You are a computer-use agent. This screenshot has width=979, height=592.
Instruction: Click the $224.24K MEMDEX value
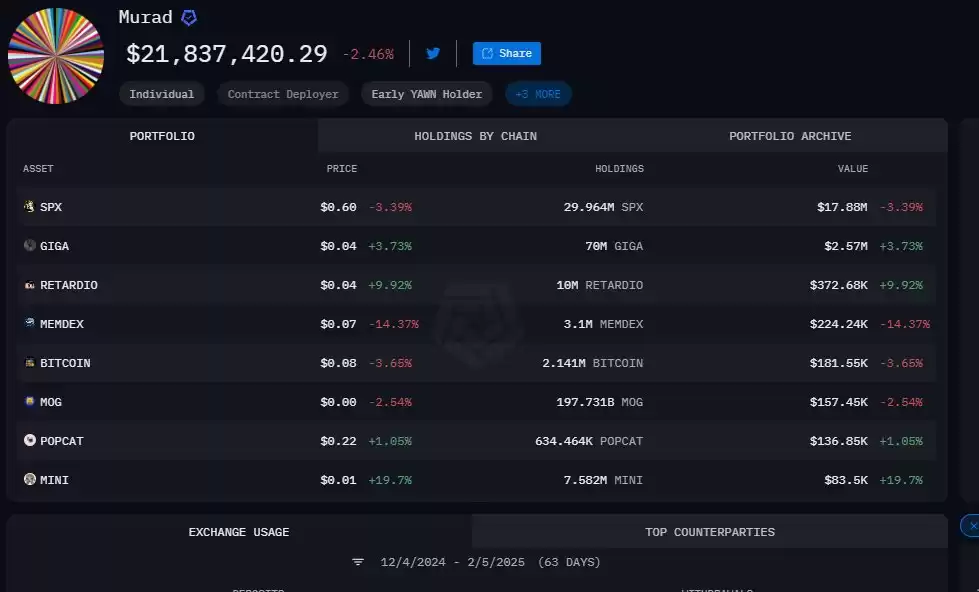click(x=839, y=324)
